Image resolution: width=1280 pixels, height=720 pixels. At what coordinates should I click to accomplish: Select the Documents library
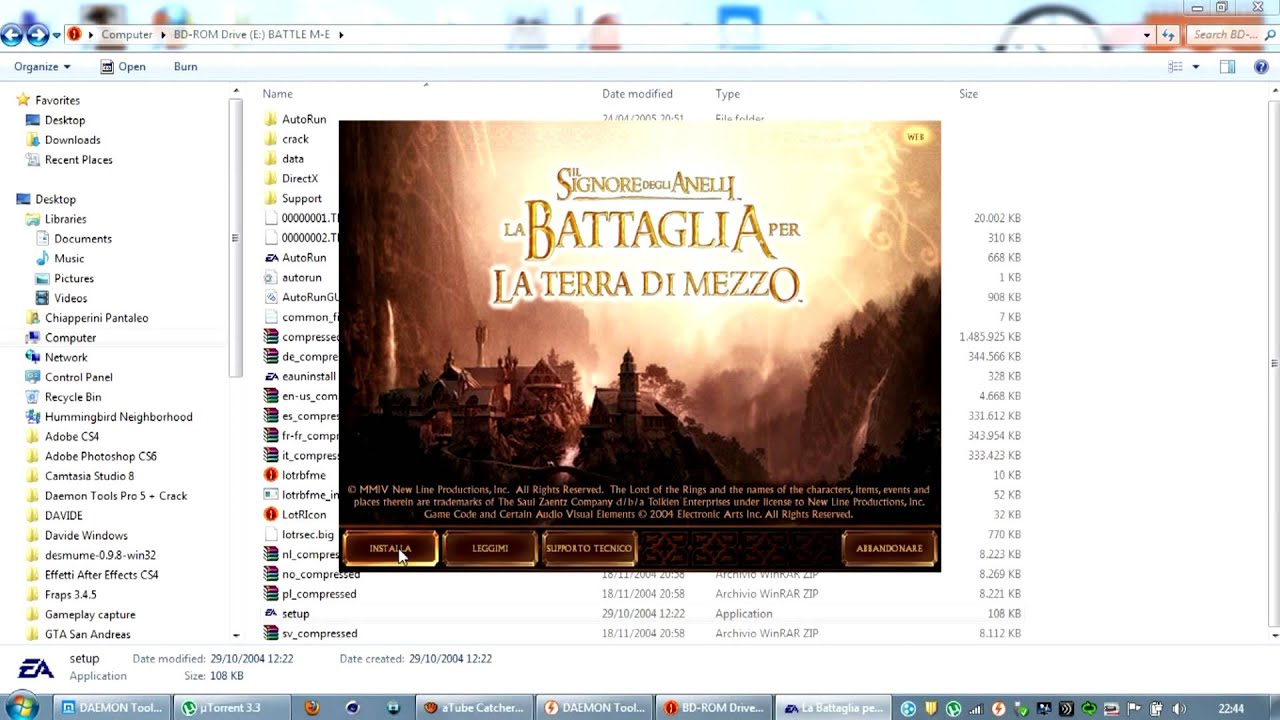pos(82,239)
